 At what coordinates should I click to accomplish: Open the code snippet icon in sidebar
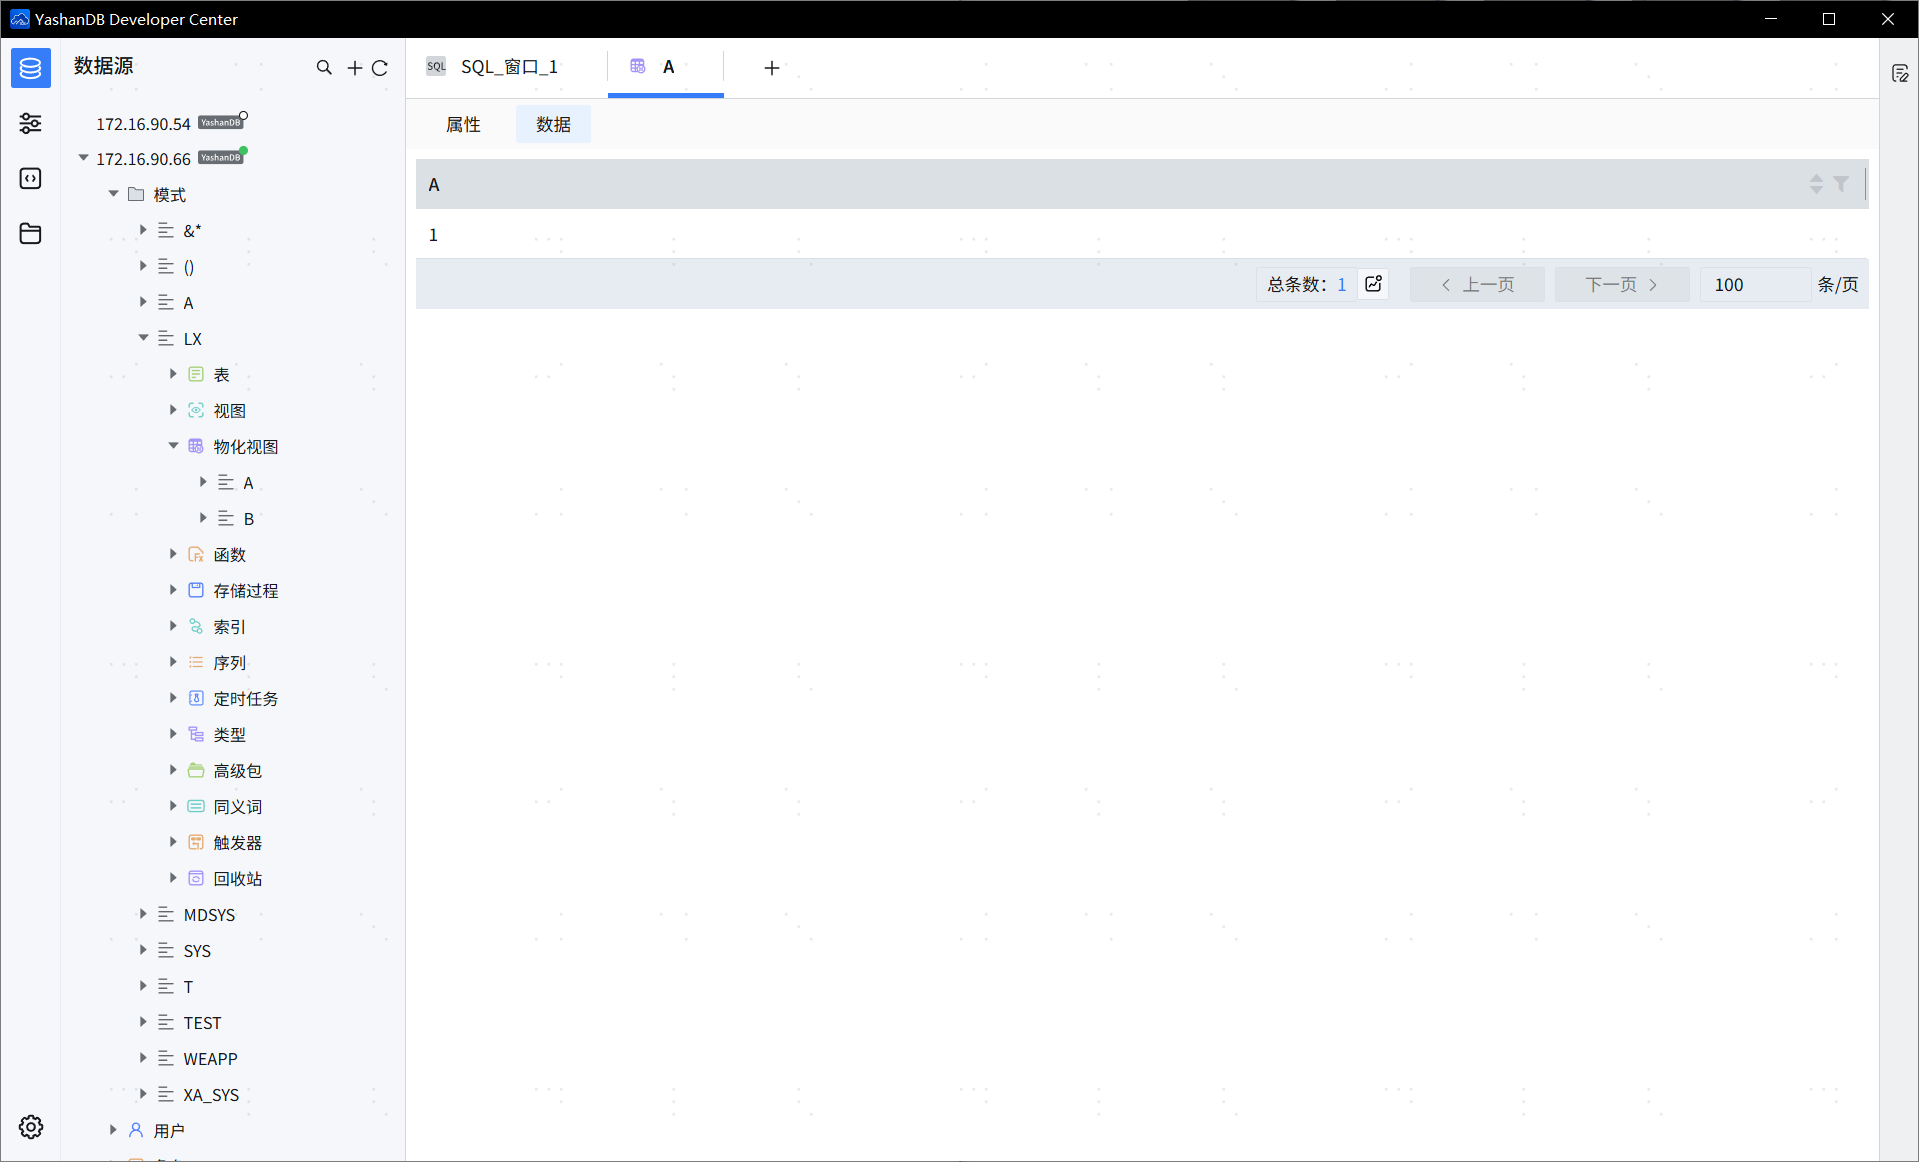coord(31,178)
